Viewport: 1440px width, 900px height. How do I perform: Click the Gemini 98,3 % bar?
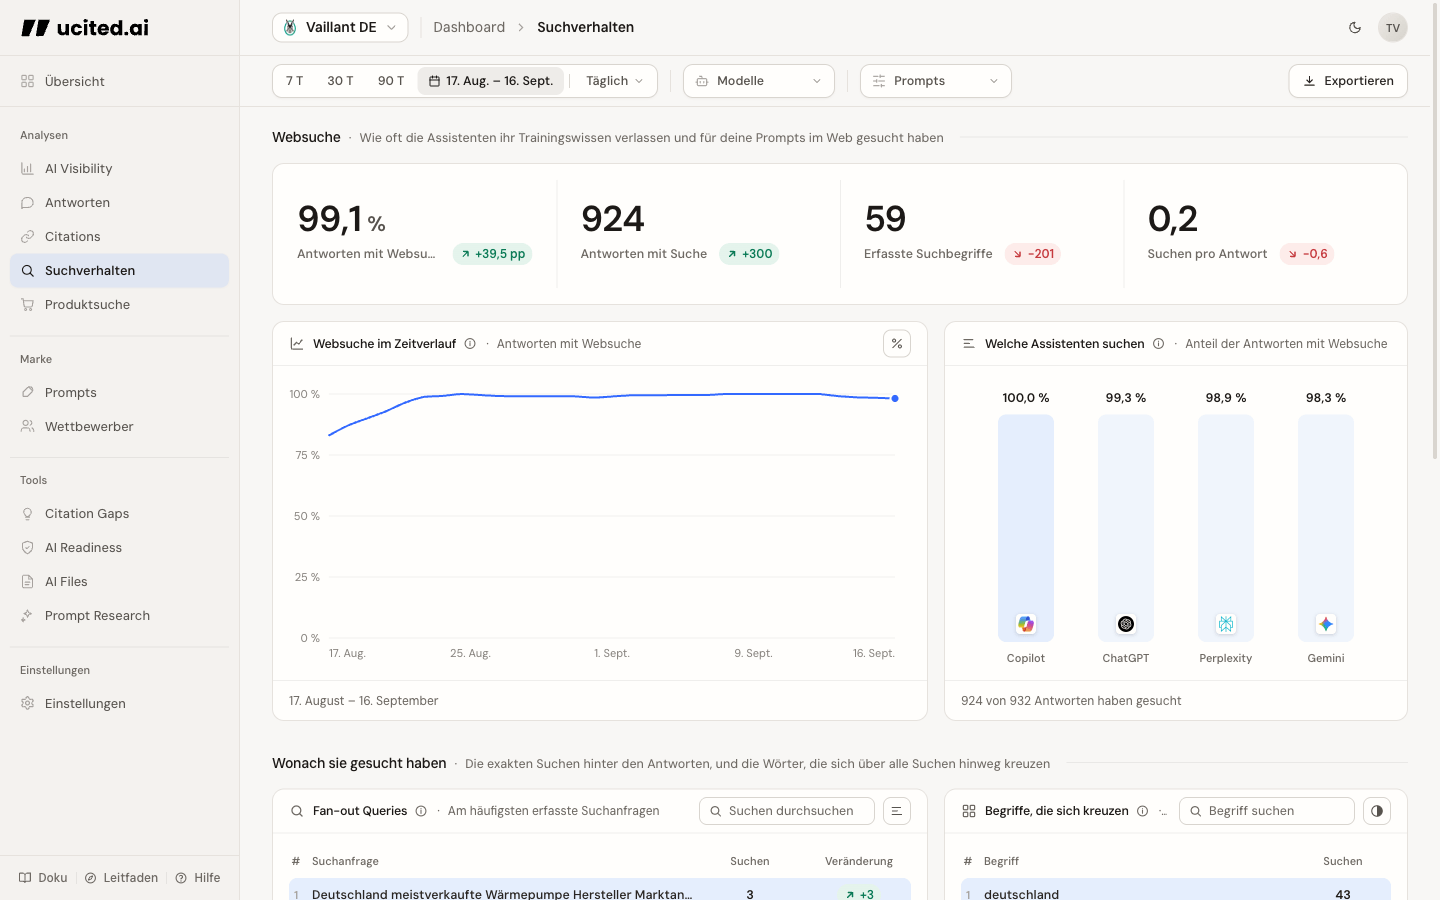1326,528
